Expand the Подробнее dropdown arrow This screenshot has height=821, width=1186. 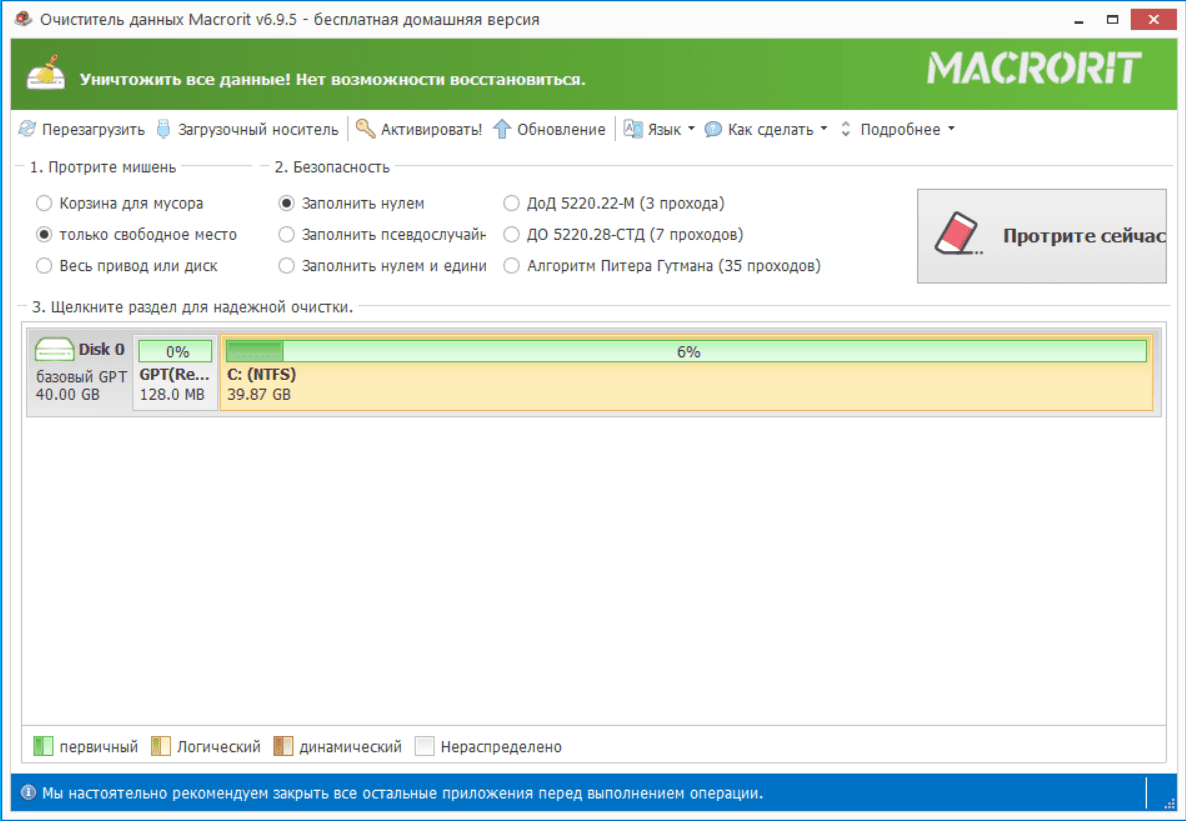(x=951, y=129)
